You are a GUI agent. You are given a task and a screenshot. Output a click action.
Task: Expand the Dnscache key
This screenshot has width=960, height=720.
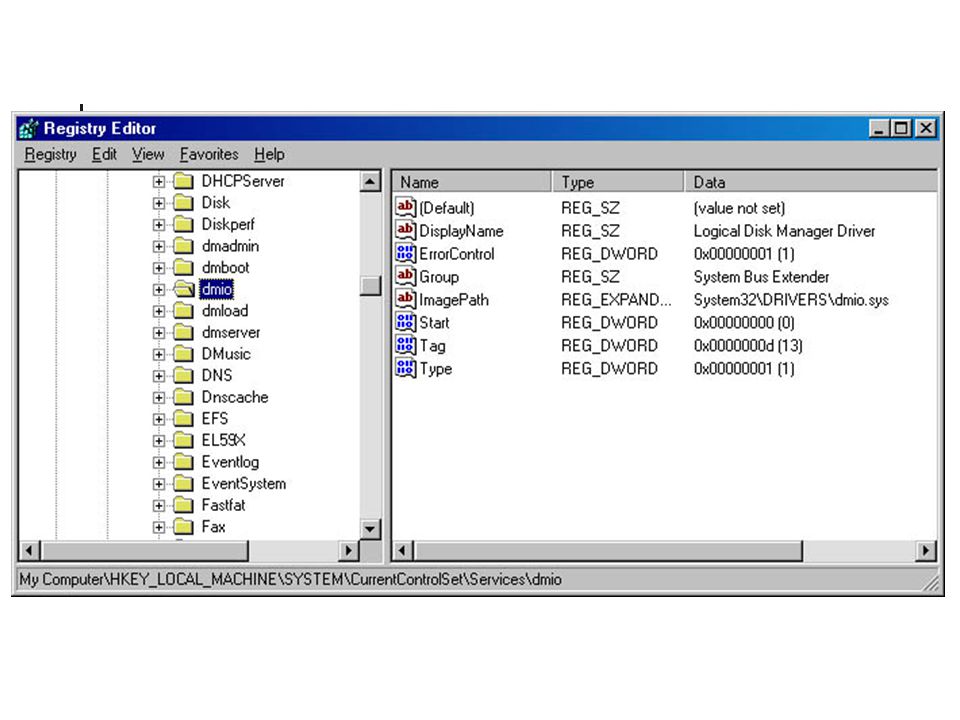coord(159,398)
